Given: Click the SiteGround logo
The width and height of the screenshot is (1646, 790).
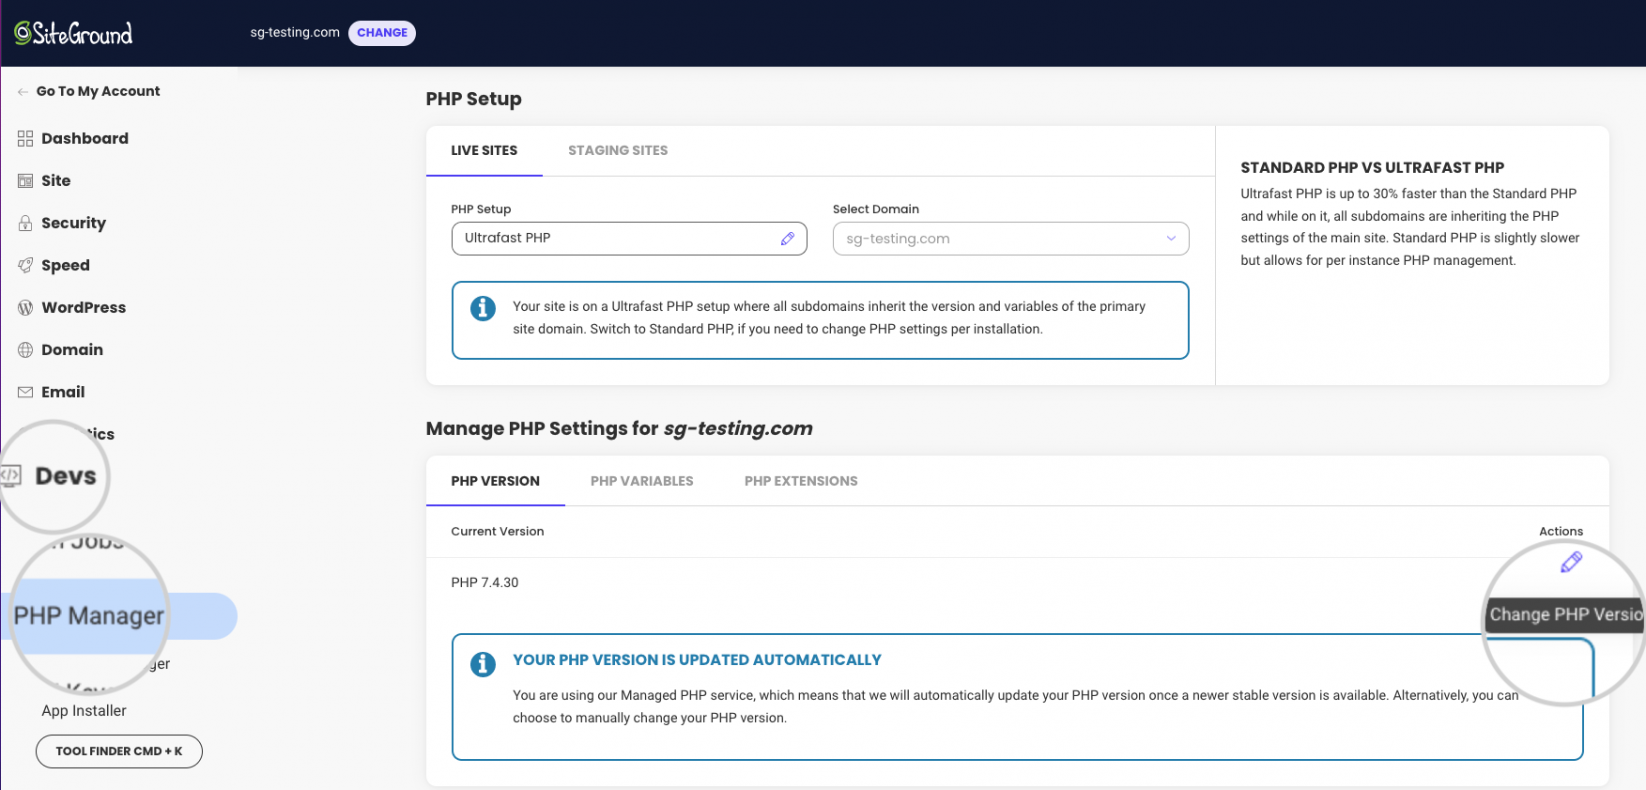Looking at the screenshot, I should 73,34.
